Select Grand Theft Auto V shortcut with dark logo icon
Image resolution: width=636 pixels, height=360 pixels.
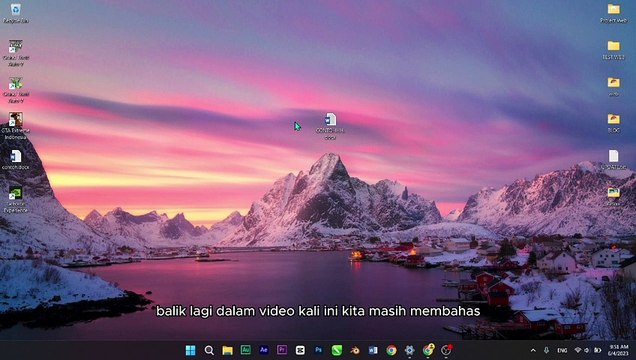pyautogui.click(x=16, y=53)
